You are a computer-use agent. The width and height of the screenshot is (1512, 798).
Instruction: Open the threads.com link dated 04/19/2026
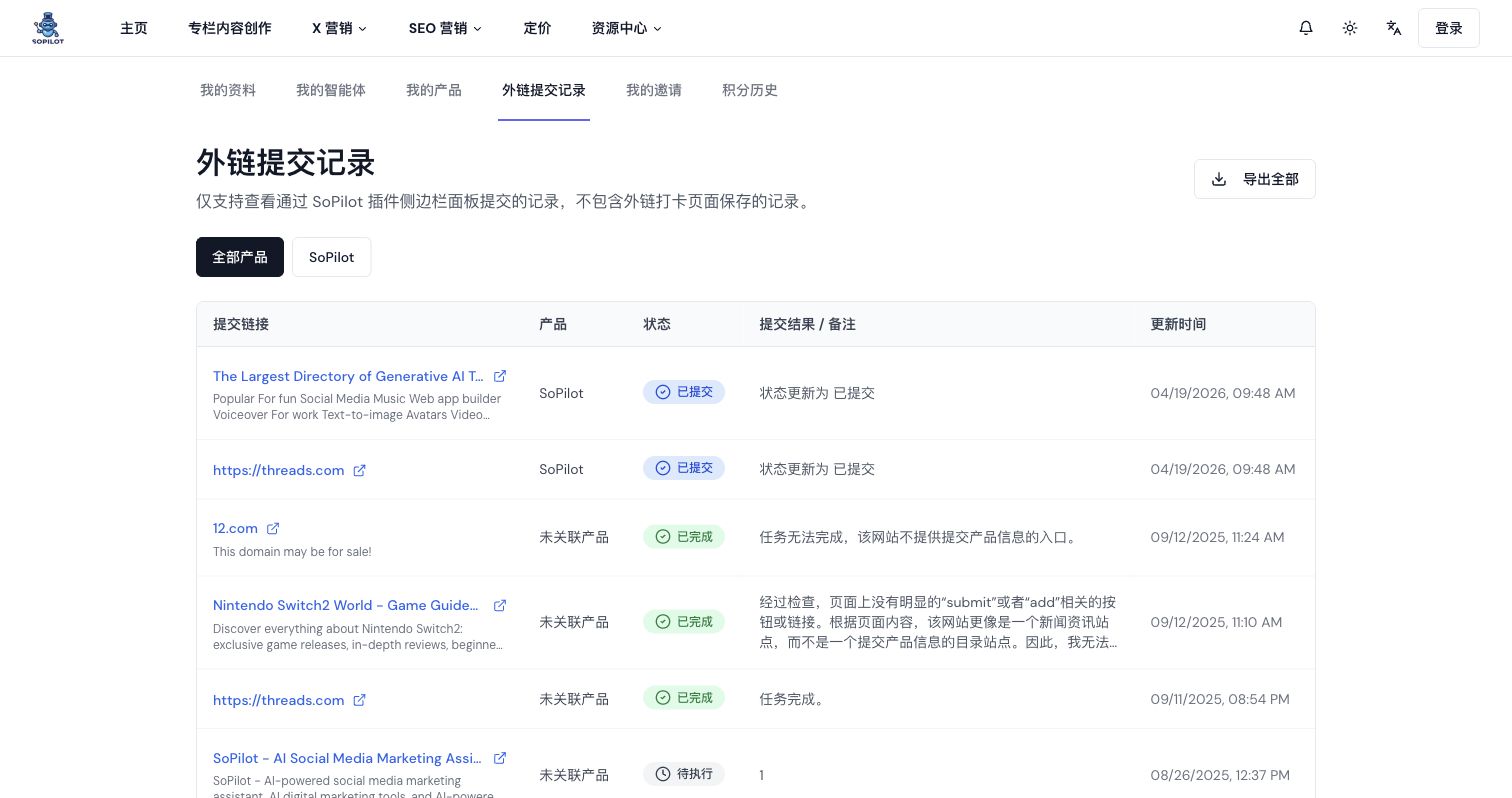279,470
